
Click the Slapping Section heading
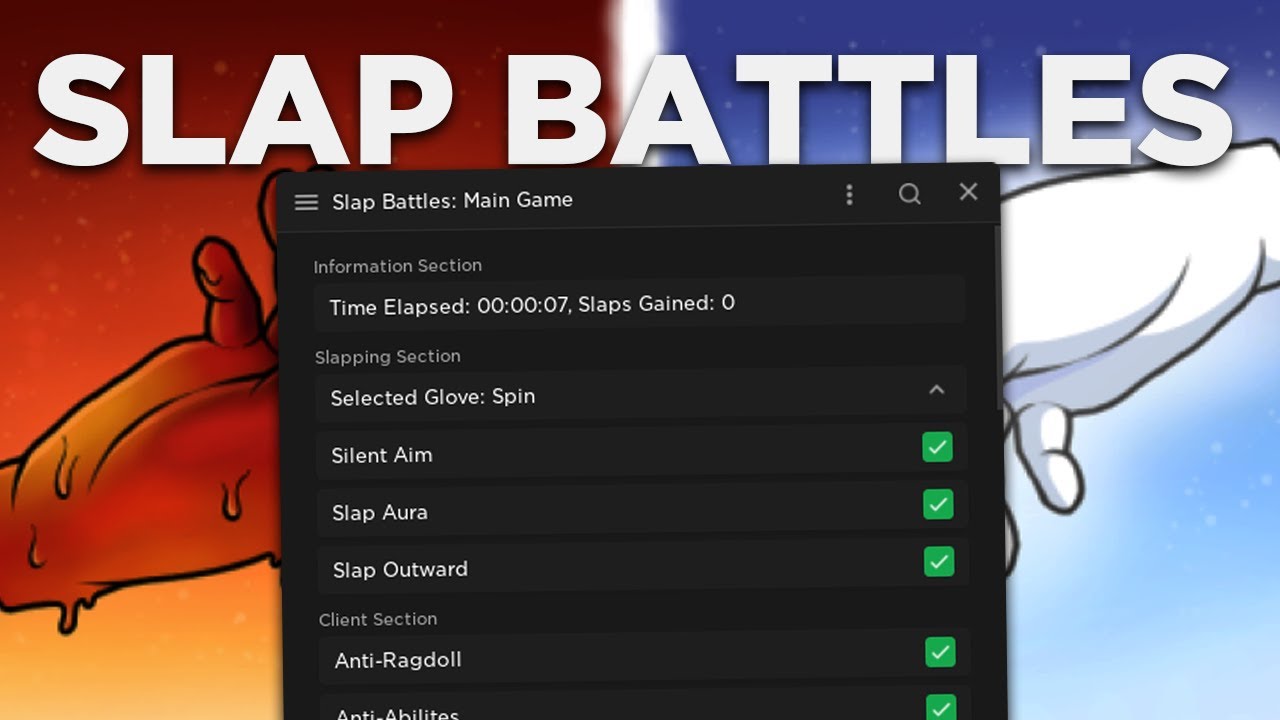coord(388,357)
